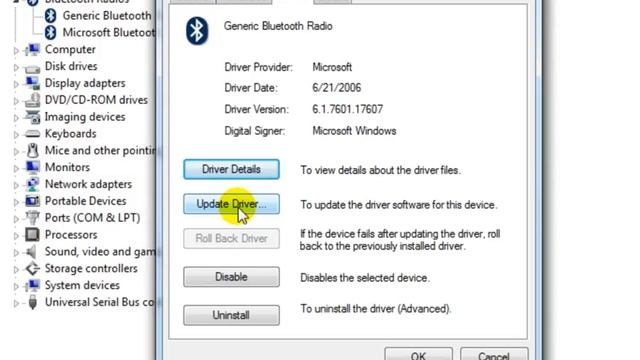Click the Portable Devices icon
The height and width of the screenshot is (360, 640).
33,201
